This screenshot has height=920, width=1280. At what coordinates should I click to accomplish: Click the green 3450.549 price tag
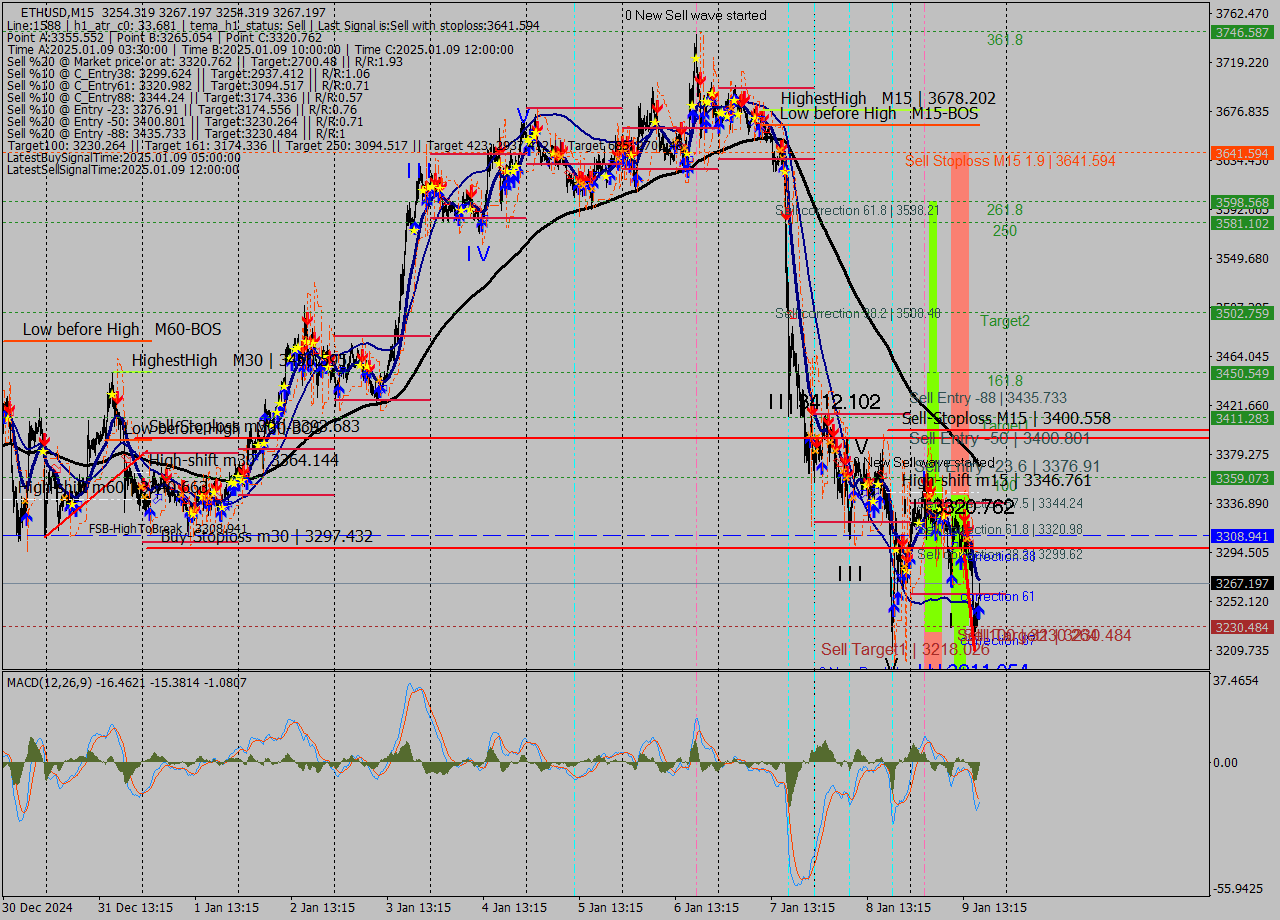pos(1242,373)
